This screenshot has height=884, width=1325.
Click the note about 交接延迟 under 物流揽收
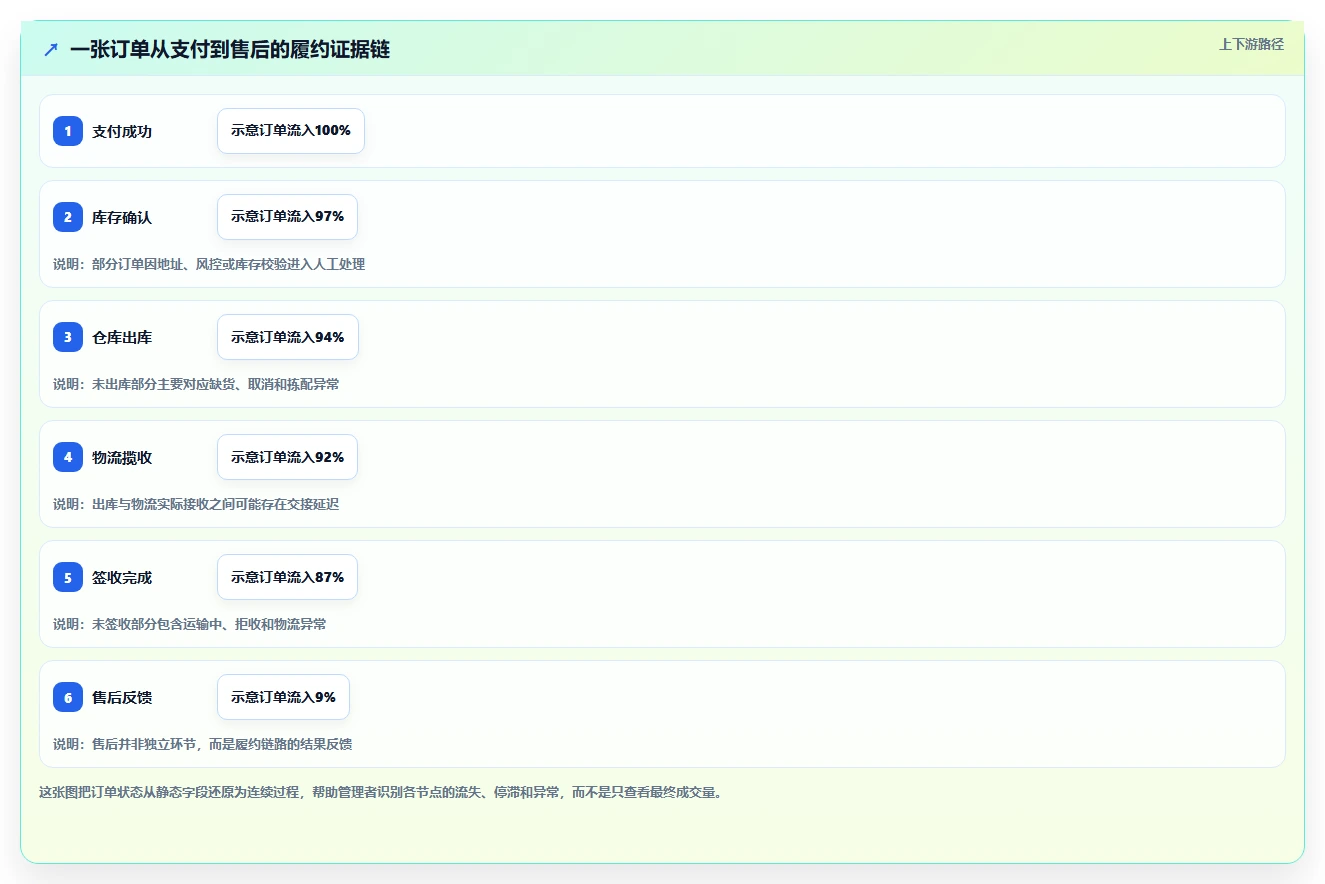point(196,504)
